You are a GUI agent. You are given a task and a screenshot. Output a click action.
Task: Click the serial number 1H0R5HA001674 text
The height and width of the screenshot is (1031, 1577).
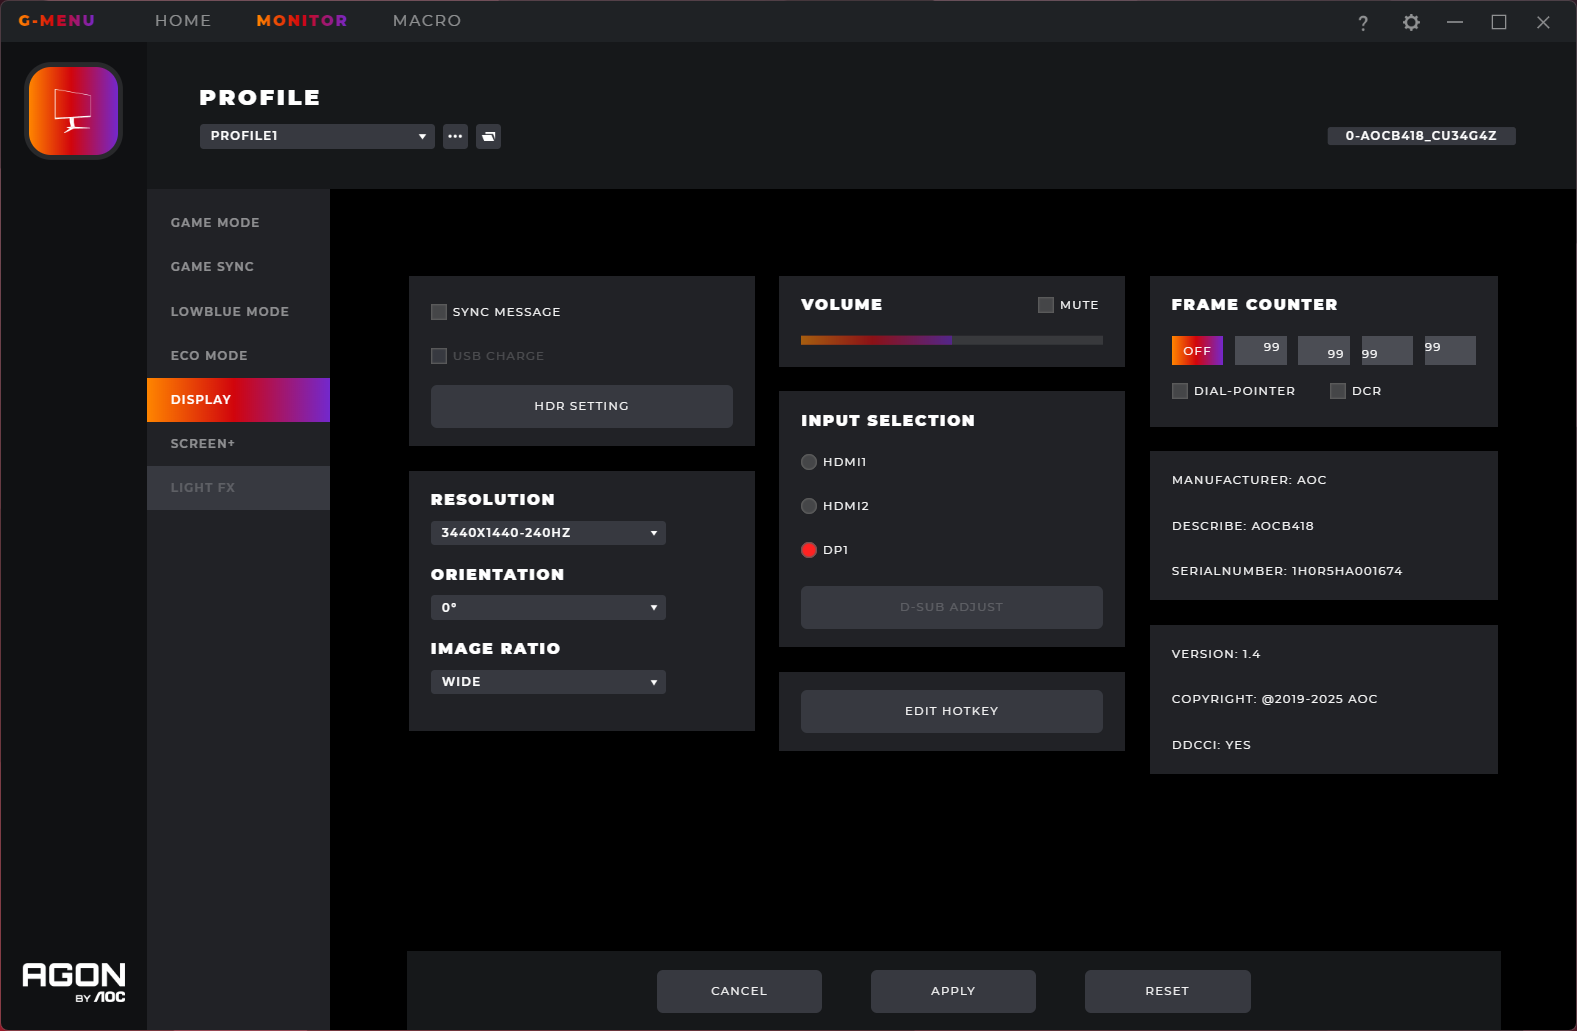[x=1287, y=571]
